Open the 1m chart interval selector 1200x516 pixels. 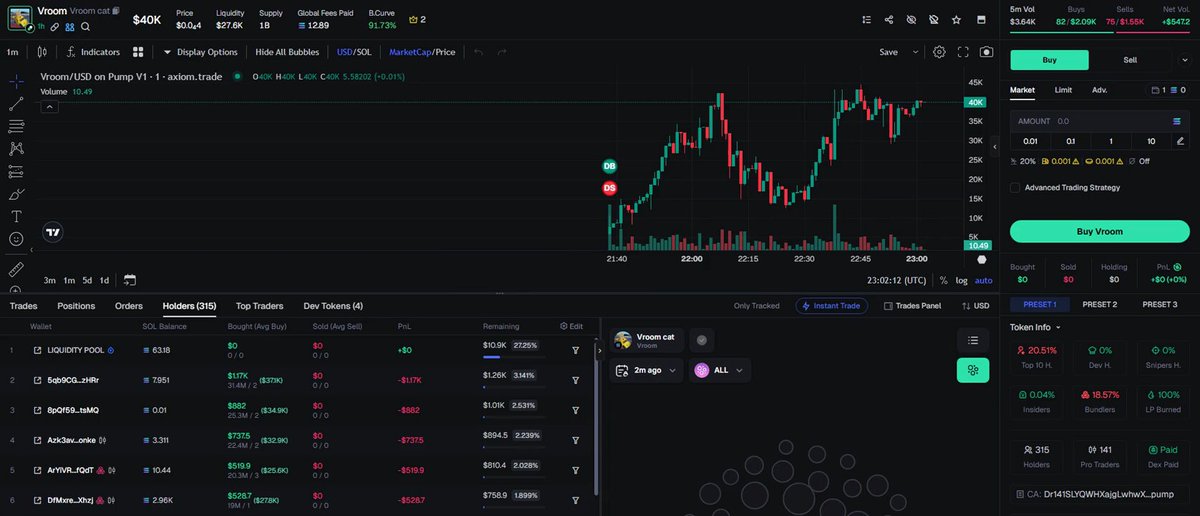pyautogui.click(x=13, y=52)
